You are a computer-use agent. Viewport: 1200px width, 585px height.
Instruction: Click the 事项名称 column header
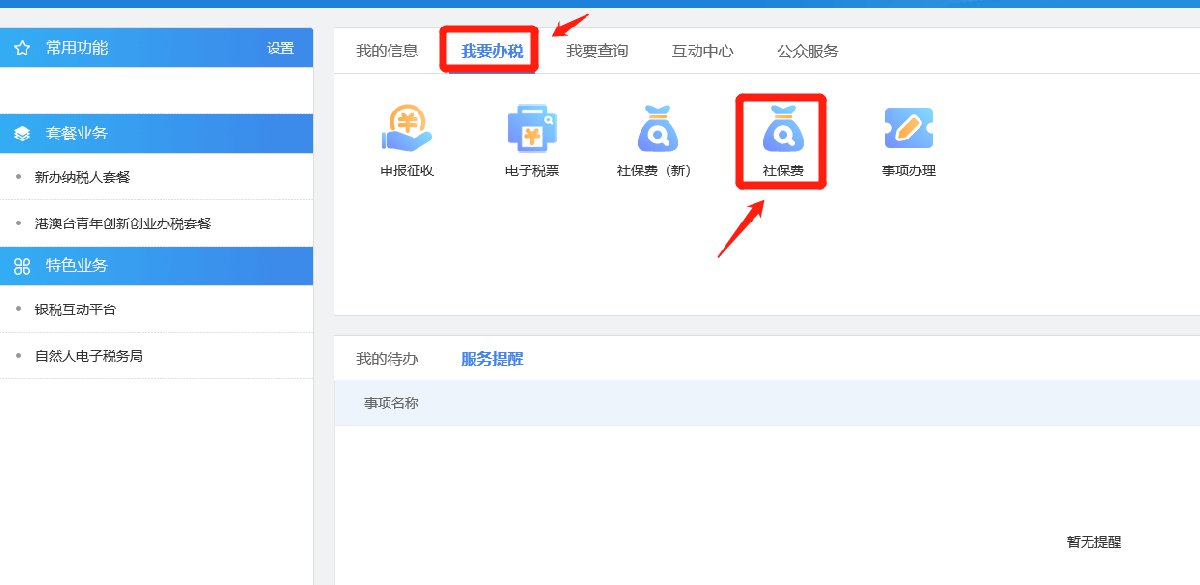[391, 404]
